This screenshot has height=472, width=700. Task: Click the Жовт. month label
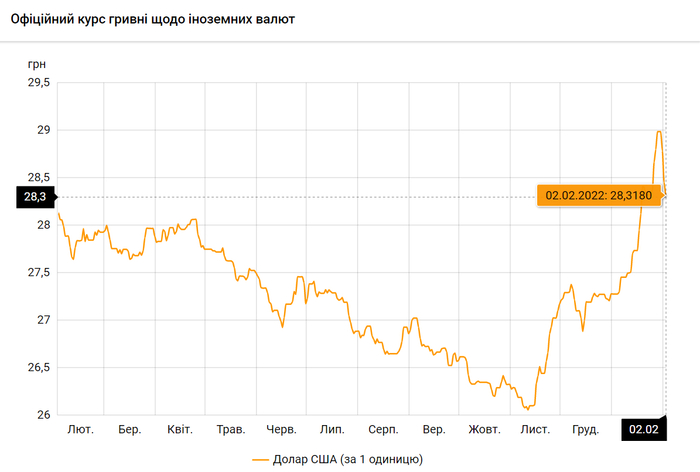point(485,430)
